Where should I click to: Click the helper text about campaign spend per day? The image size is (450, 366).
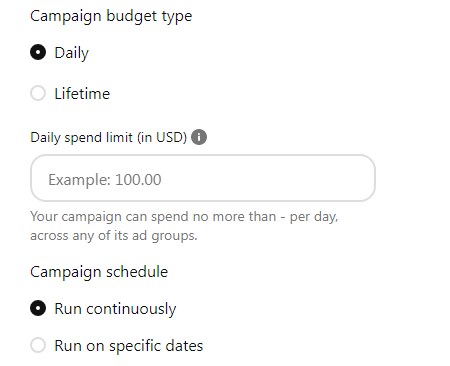[184, 226]
